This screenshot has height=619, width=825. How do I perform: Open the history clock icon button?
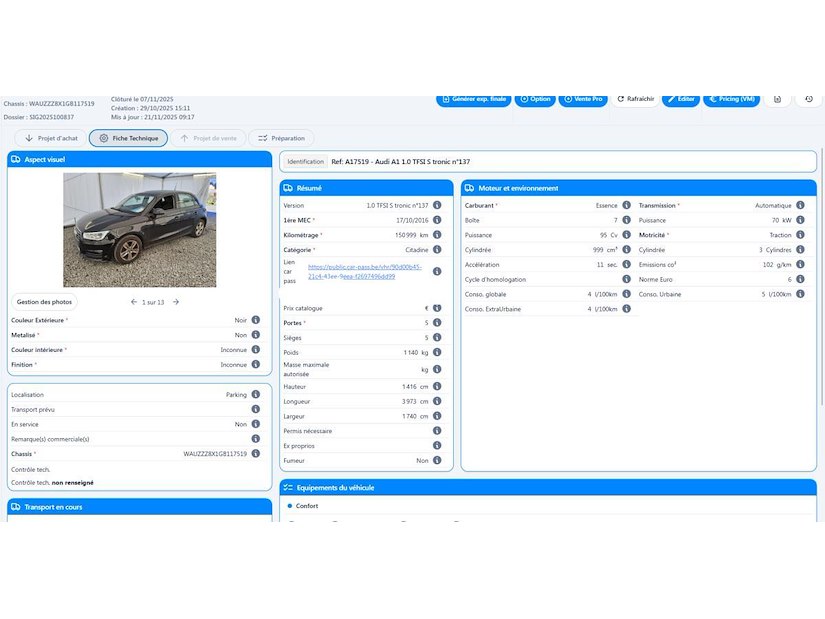click(x=808, y=99)
